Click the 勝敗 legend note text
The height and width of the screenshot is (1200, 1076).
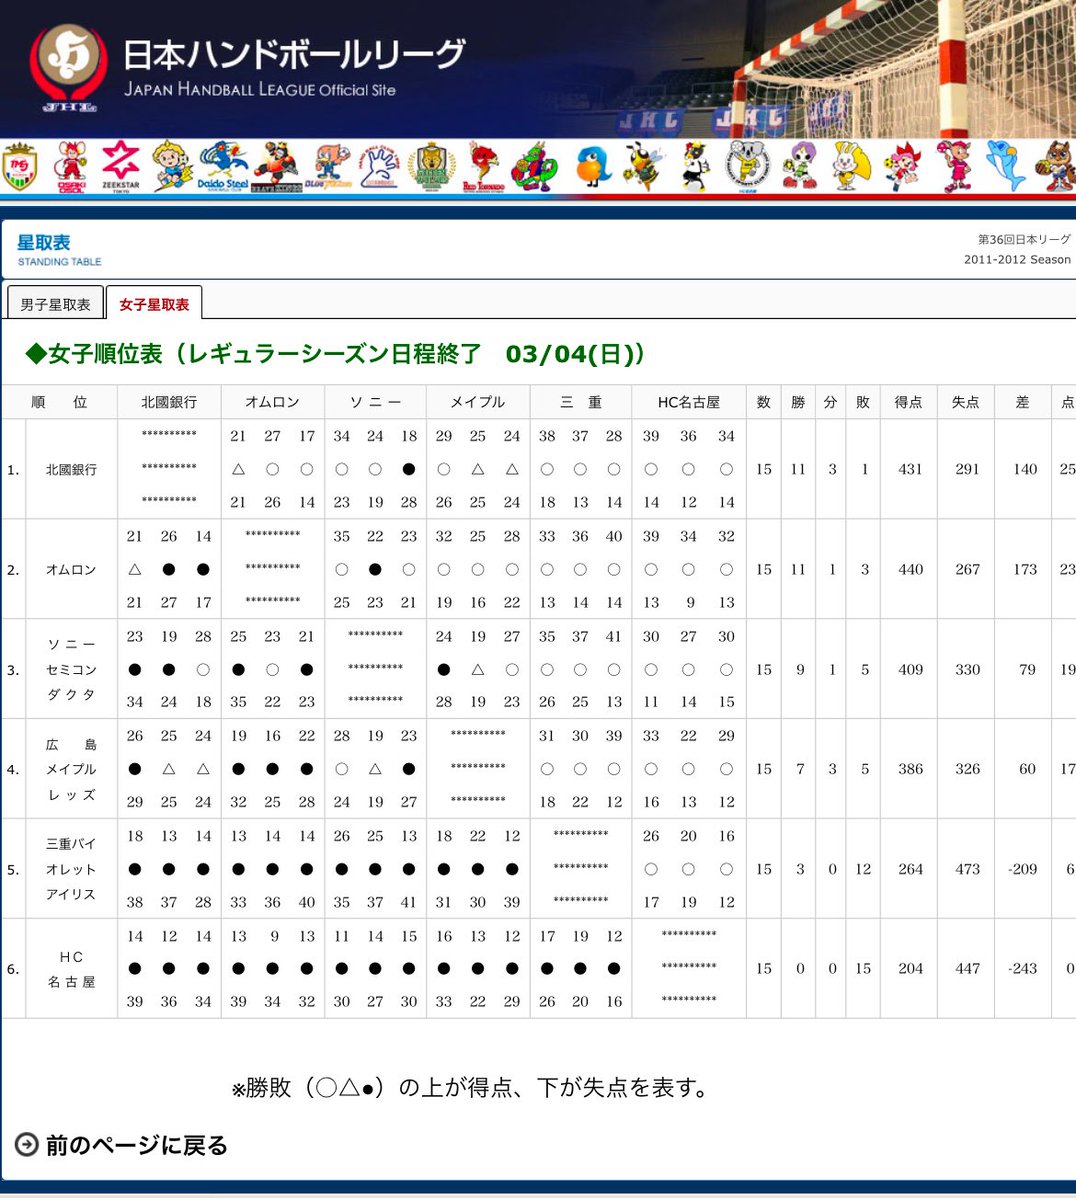(x=470, y=1087)
